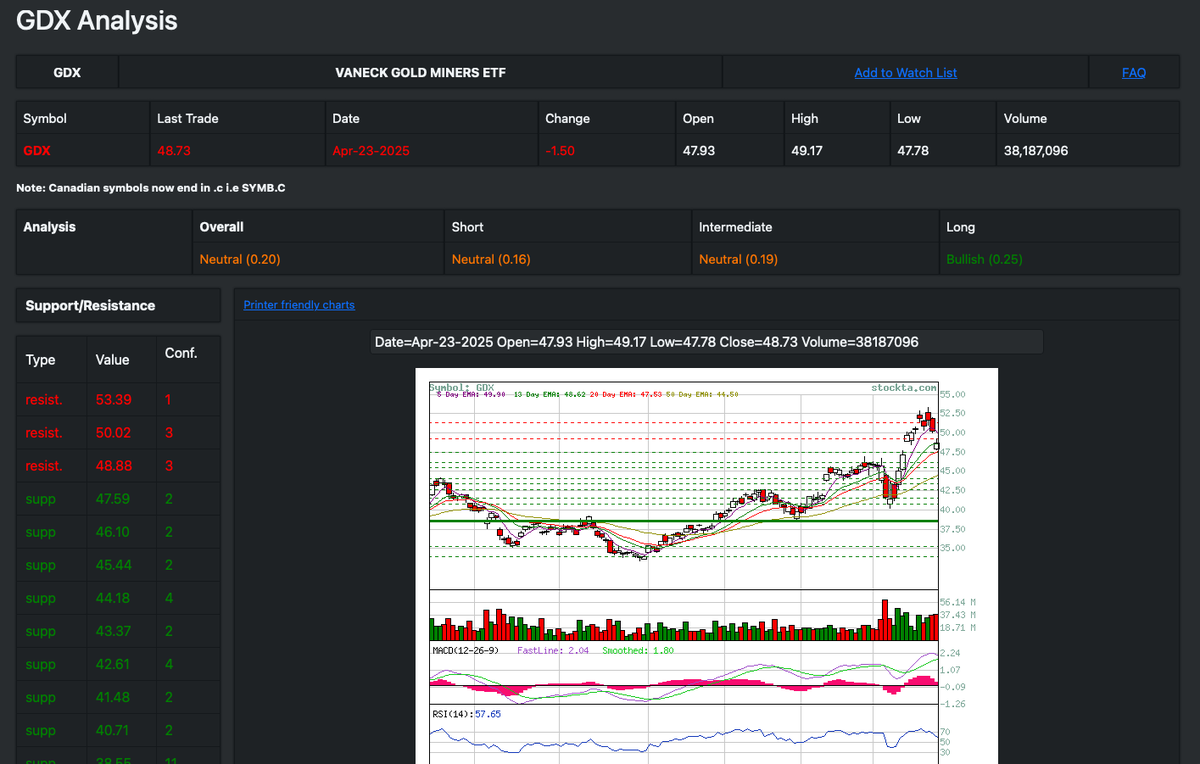1200x764 pixels.
Task: Click the Support/Resistance panel heading
Action: coord(90,305)
